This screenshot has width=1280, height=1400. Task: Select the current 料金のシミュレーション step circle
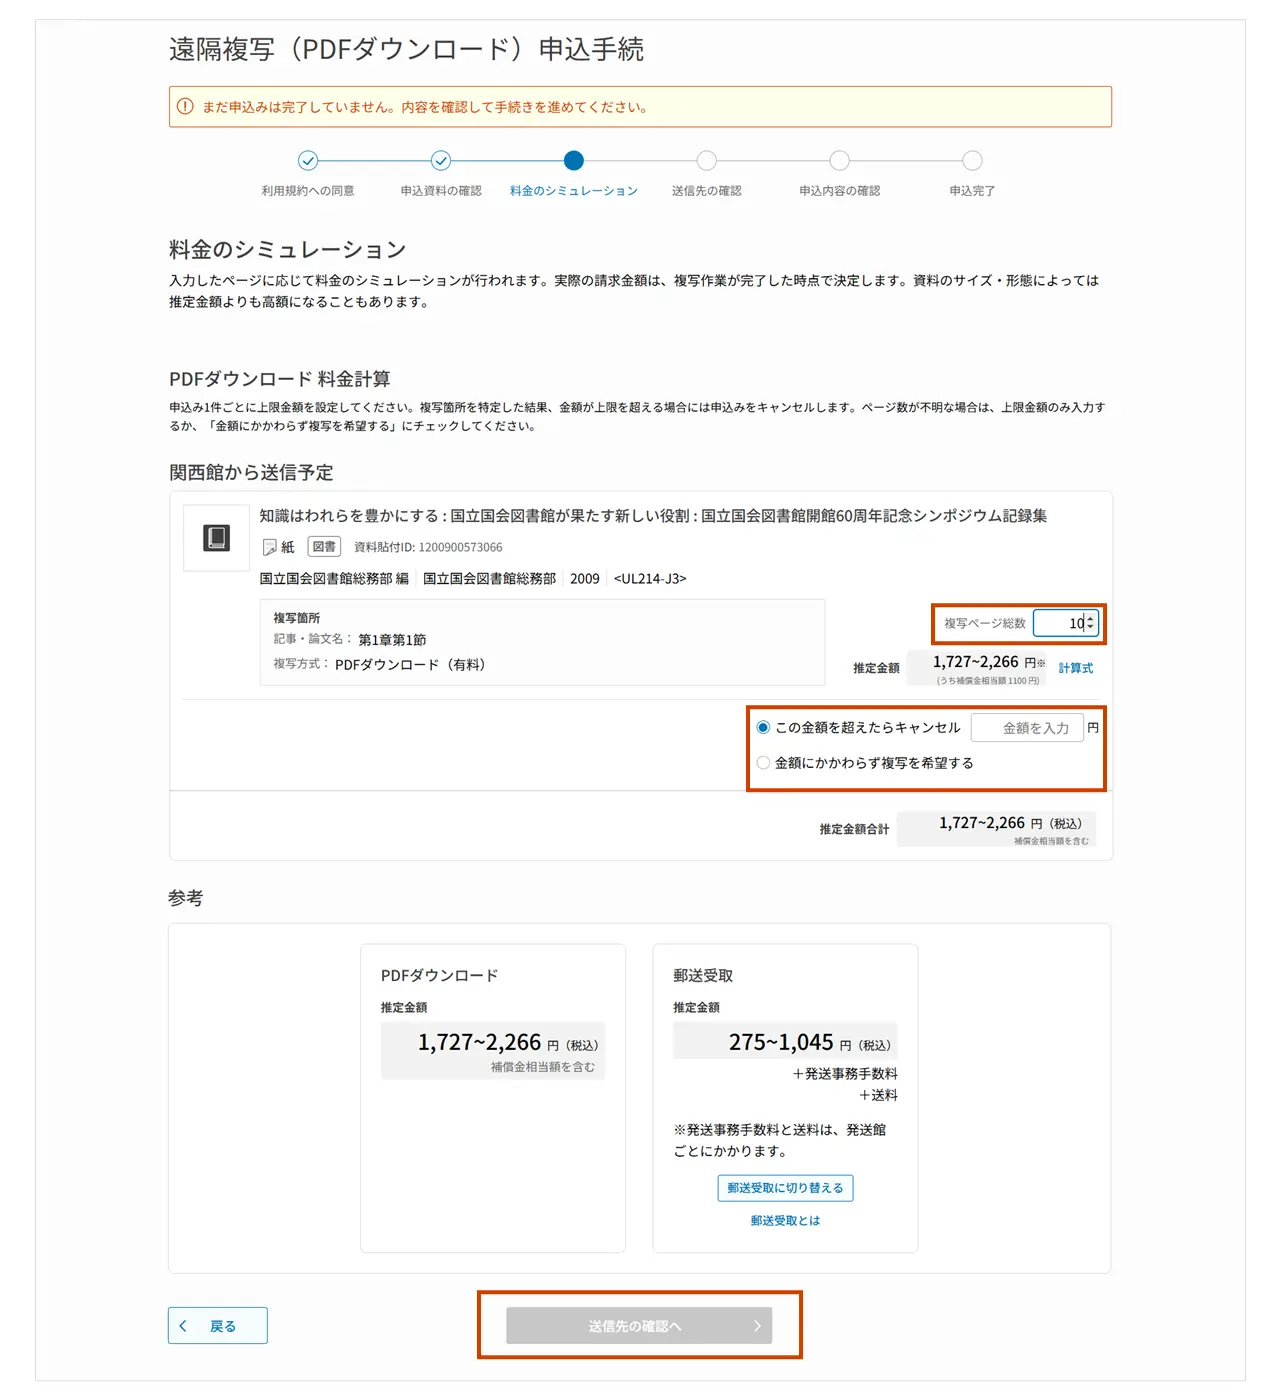coord(574,161)
